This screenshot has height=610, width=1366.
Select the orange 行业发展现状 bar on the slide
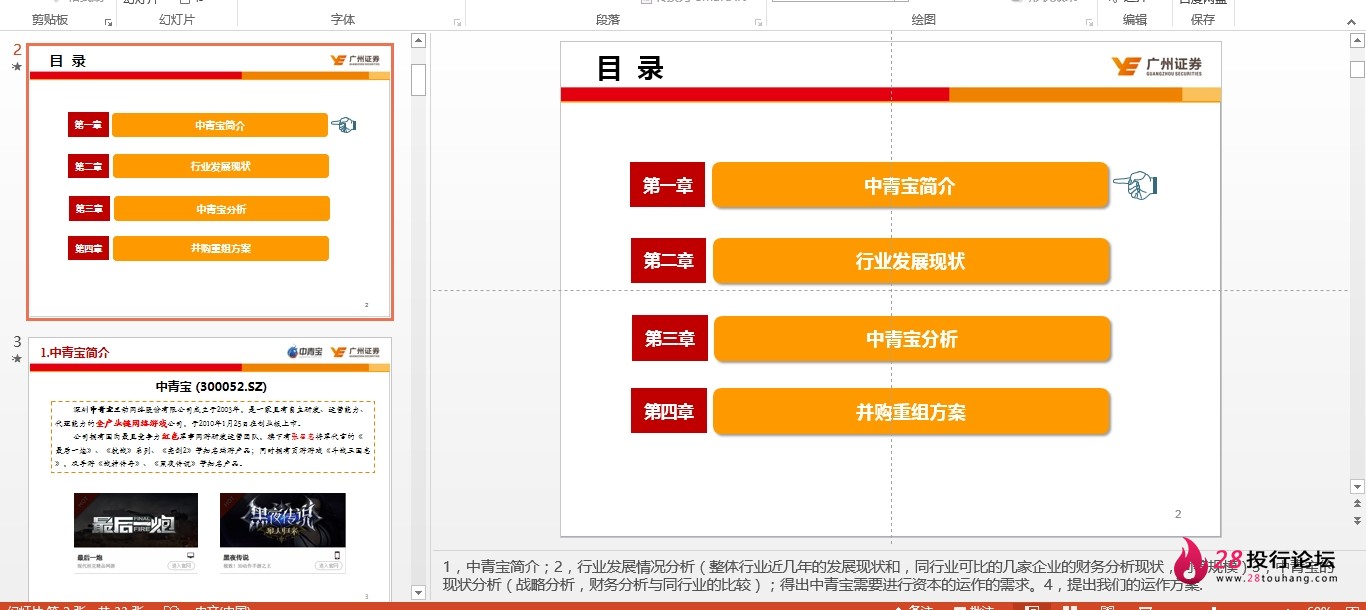coord(911,261)
